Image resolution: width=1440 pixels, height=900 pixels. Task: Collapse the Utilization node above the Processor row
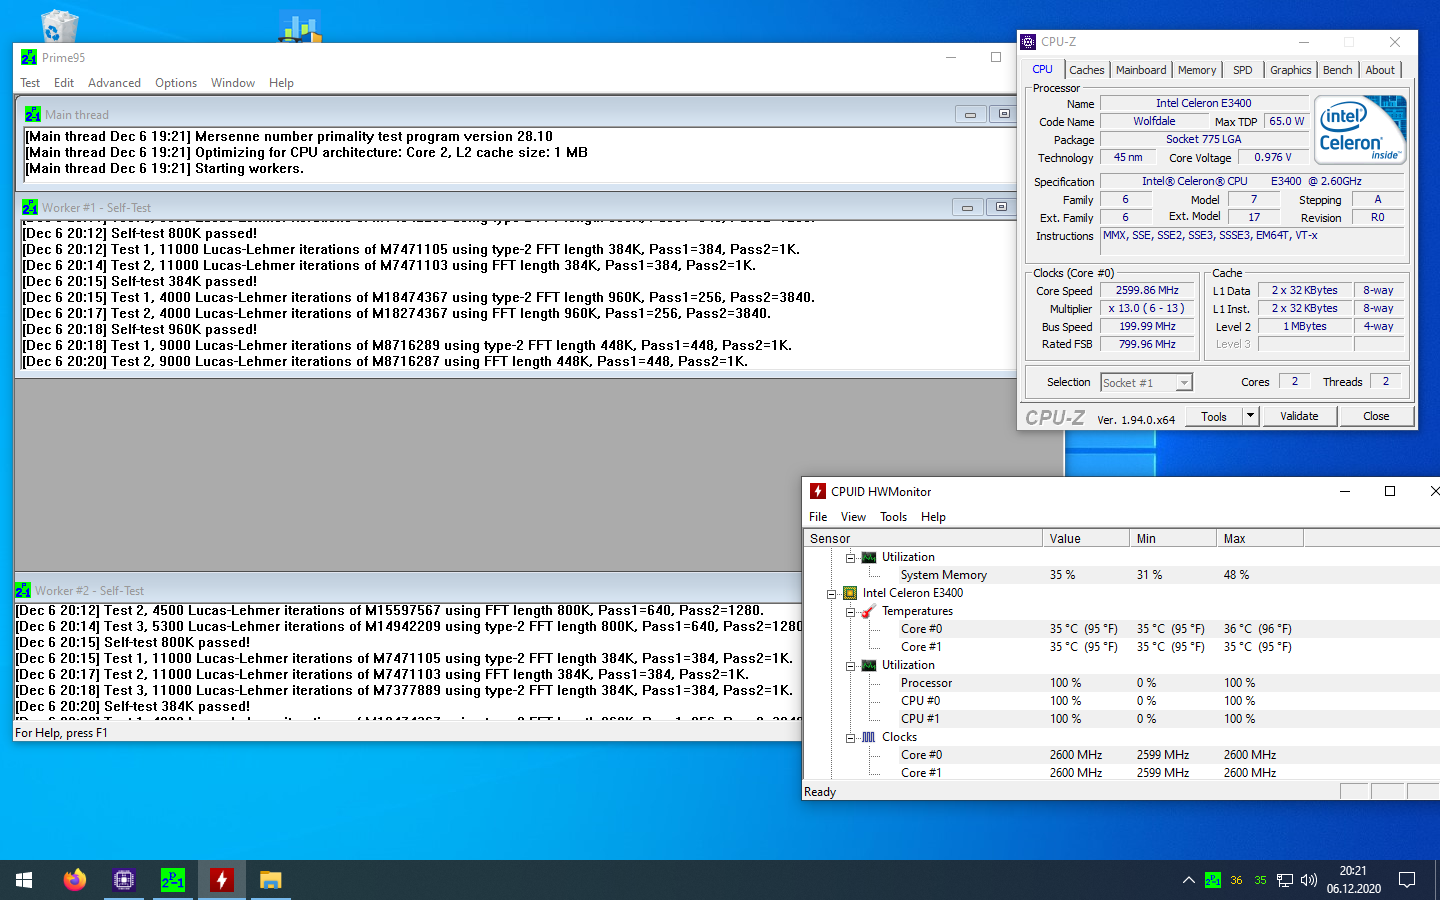coord(850,666)
